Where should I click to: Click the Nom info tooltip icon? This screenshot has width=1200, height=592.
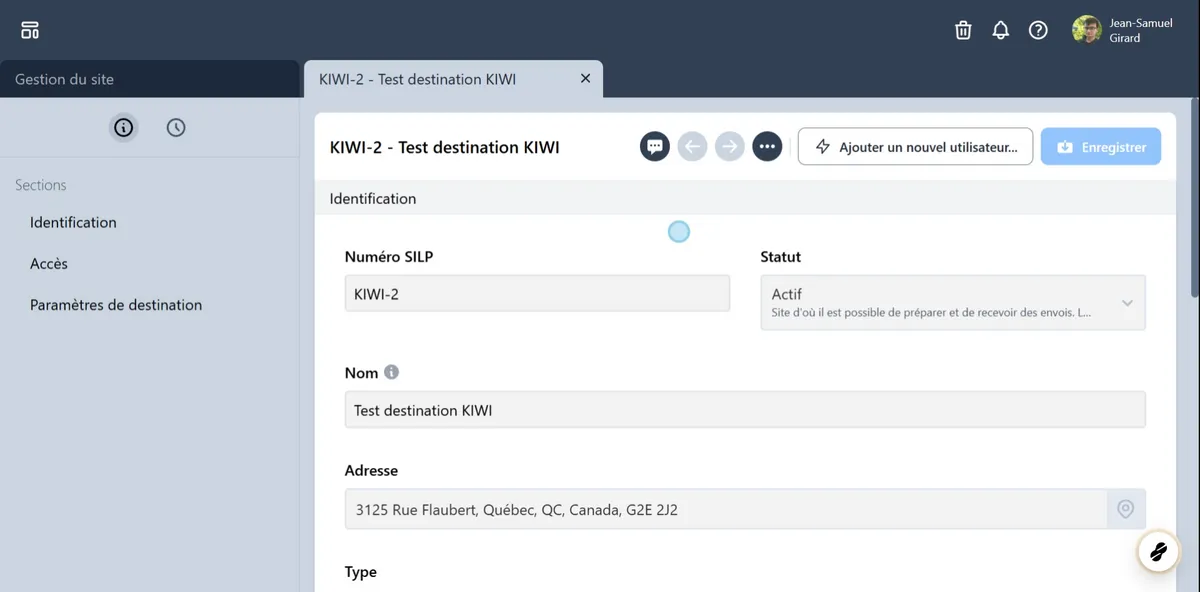pyautogui.click(x=391, y=372)
